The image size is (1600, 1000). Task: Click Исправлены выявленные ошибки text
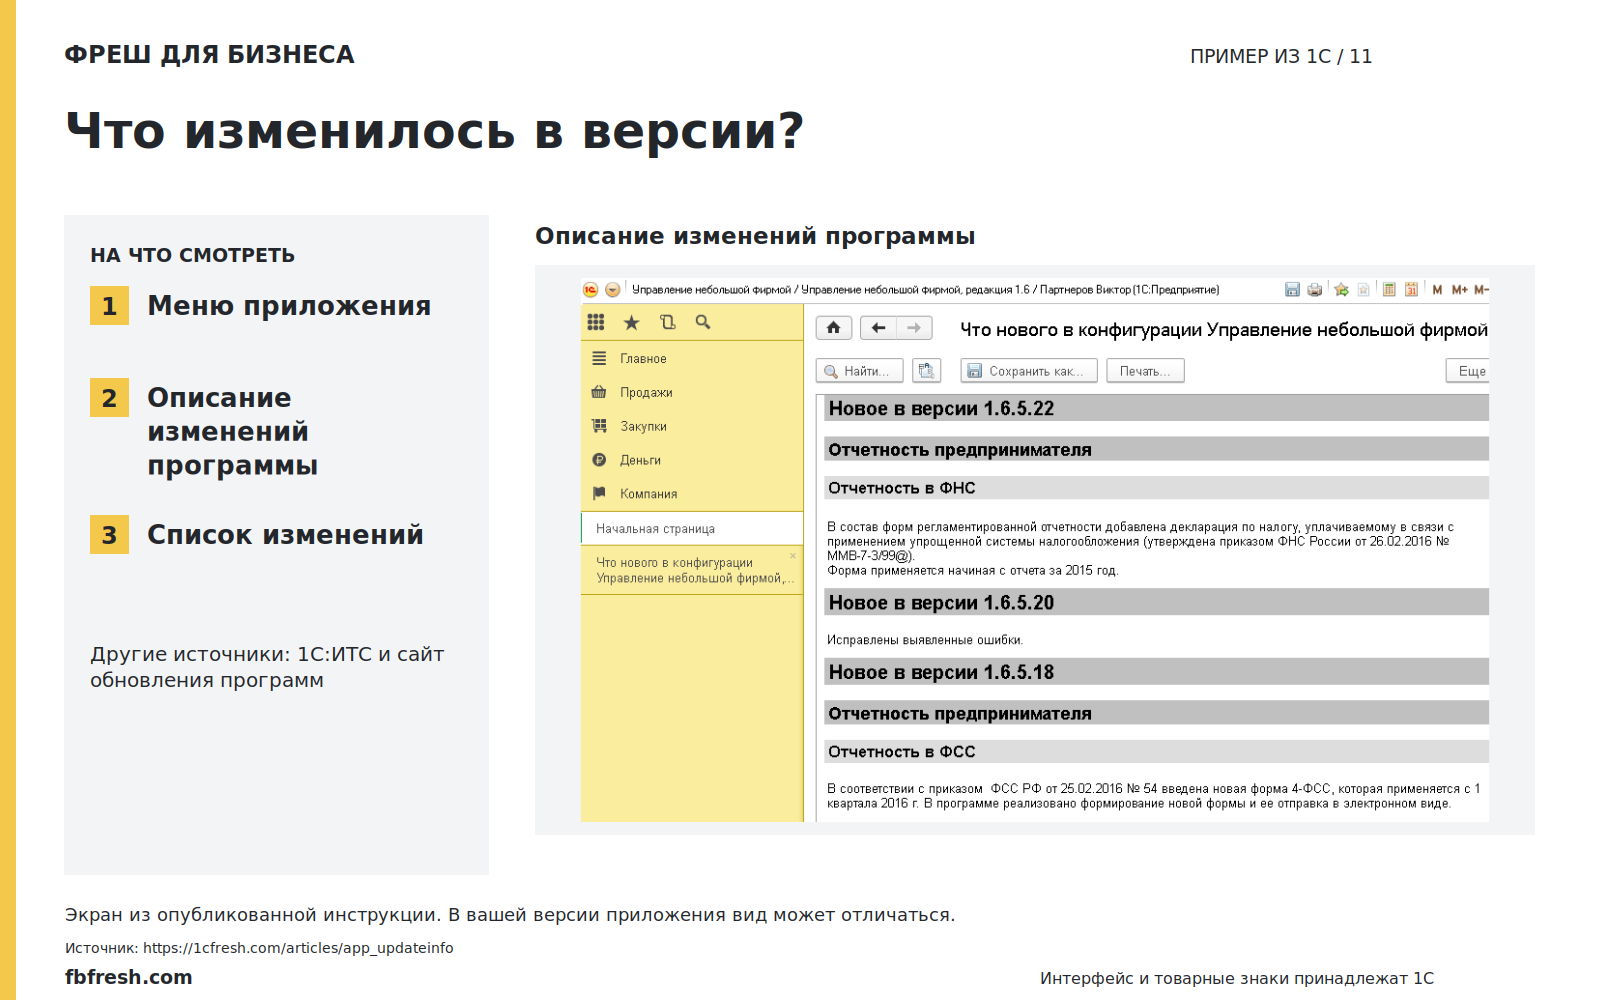pos(925,640)
